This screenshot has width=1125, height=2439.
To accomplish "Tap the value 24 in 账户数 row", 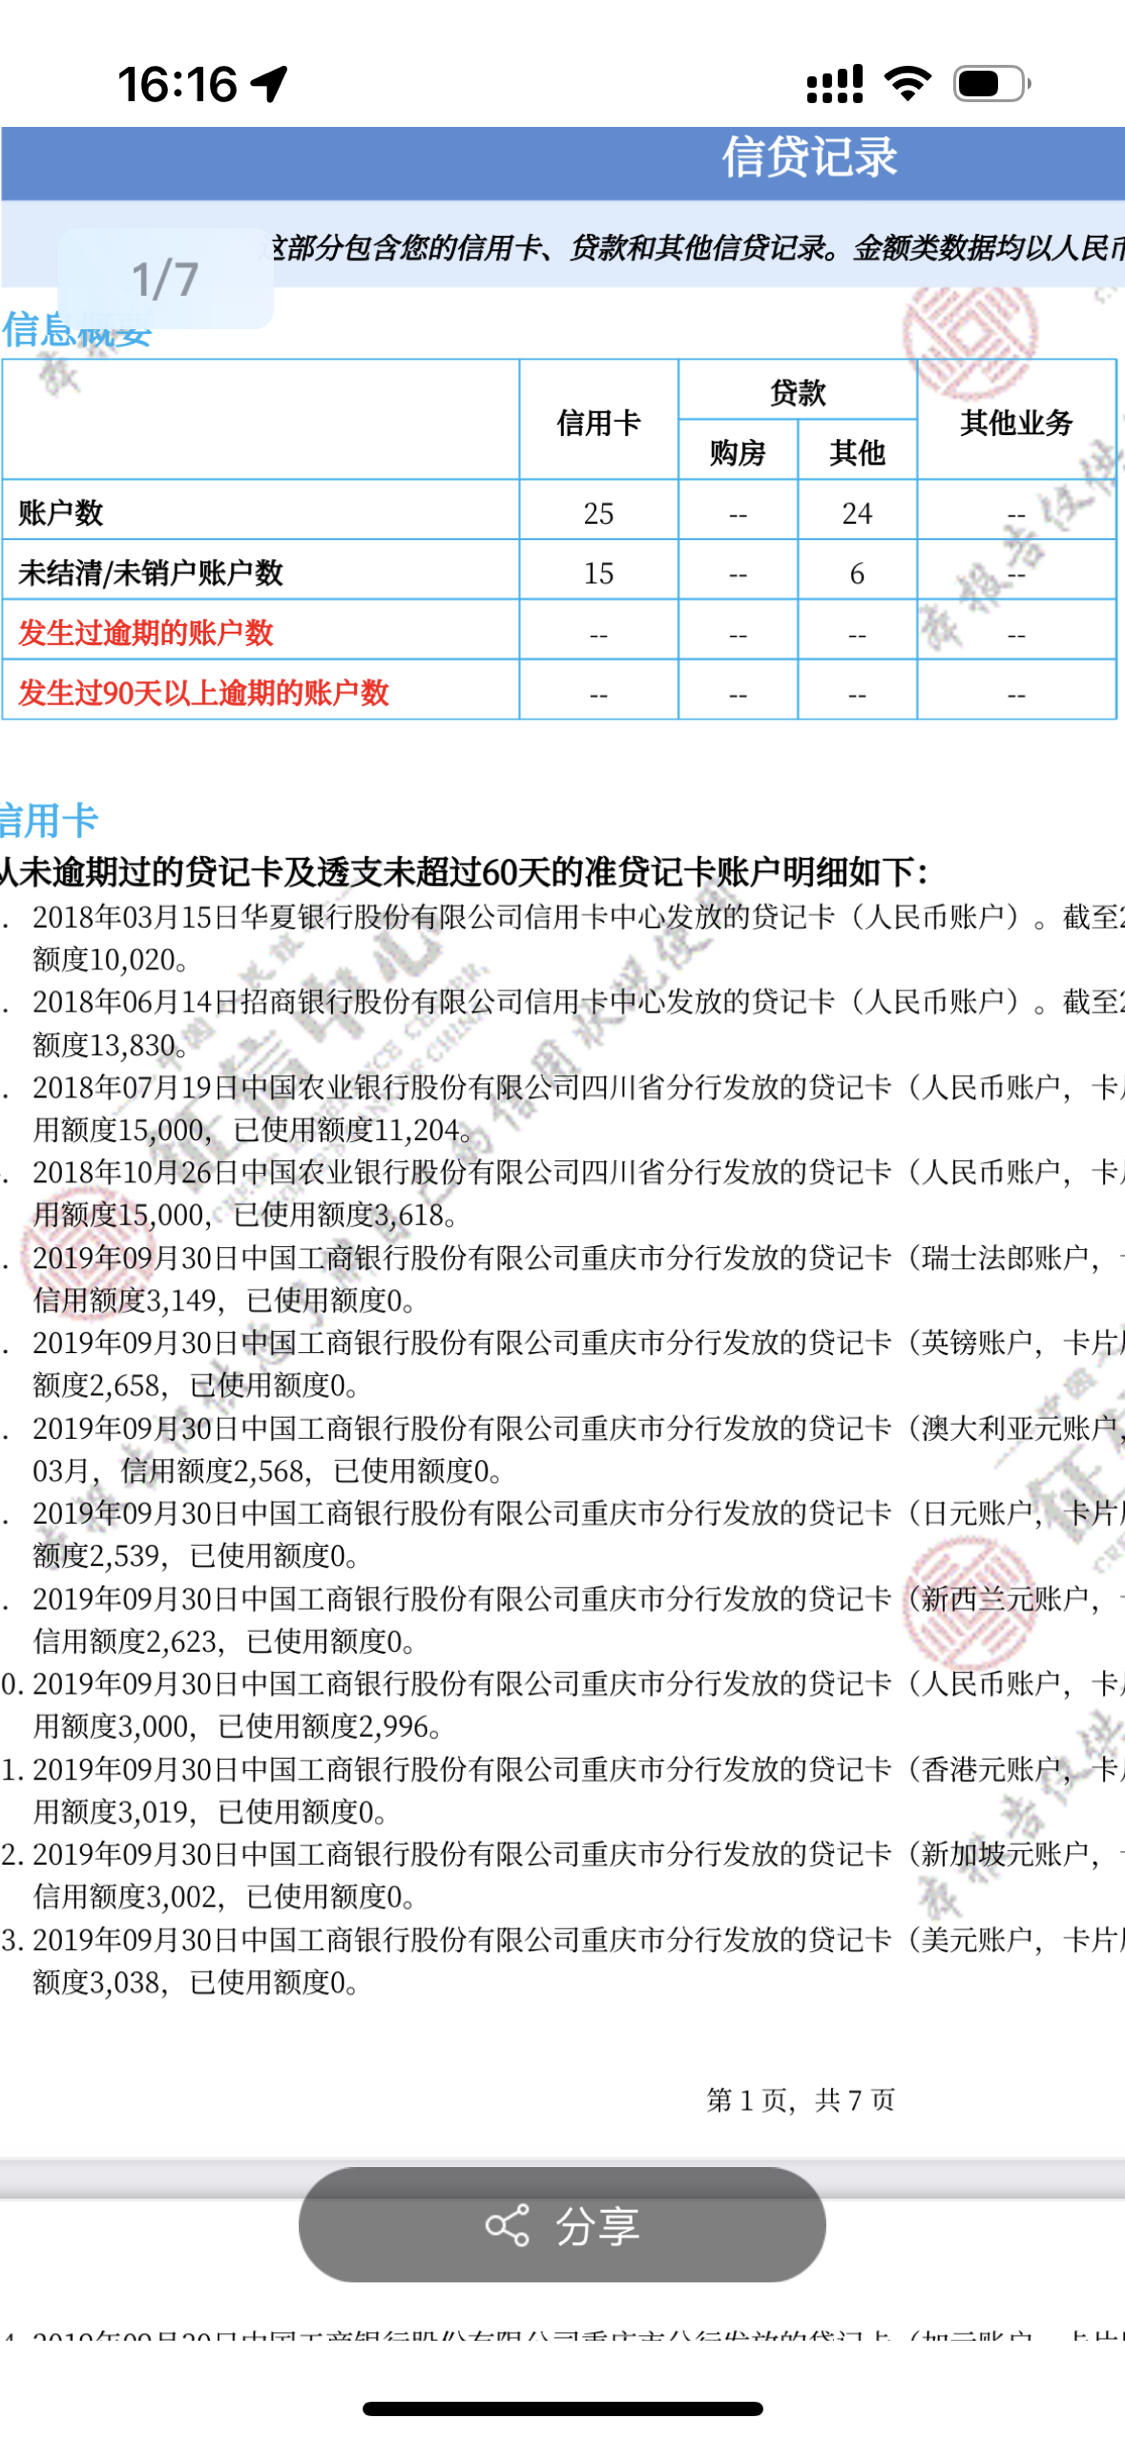I will [x=857, y=513].
